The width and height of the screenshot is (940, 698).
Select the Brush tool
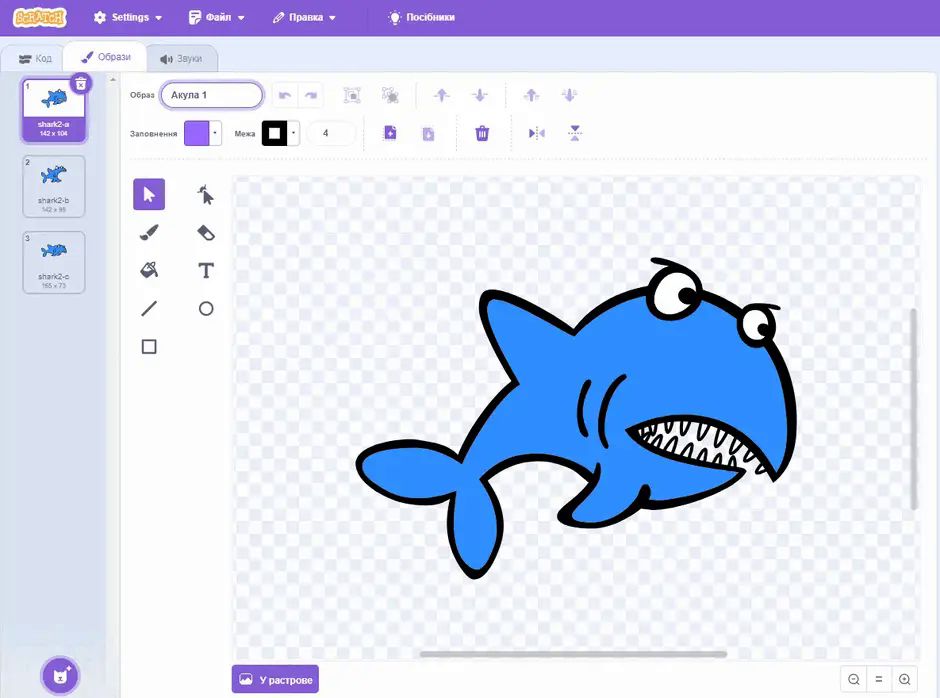tap(149, 233)
